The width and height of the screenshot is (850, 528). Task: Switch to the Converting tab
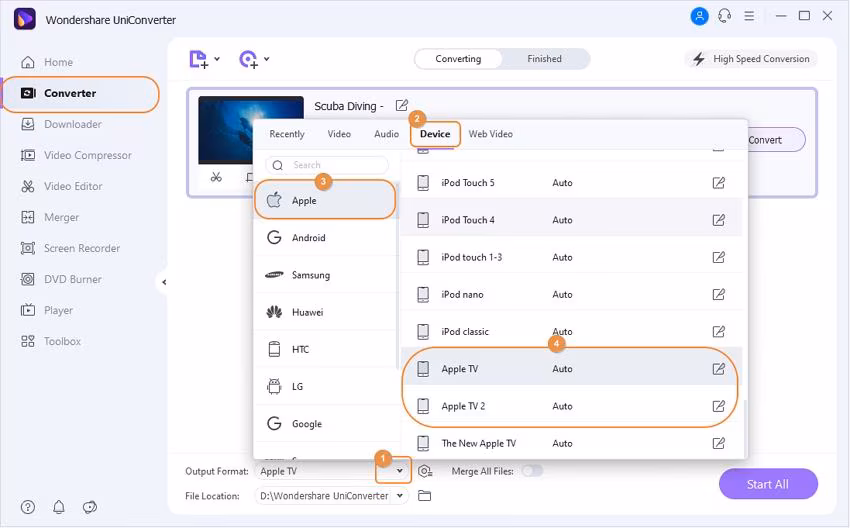point(458,59)
